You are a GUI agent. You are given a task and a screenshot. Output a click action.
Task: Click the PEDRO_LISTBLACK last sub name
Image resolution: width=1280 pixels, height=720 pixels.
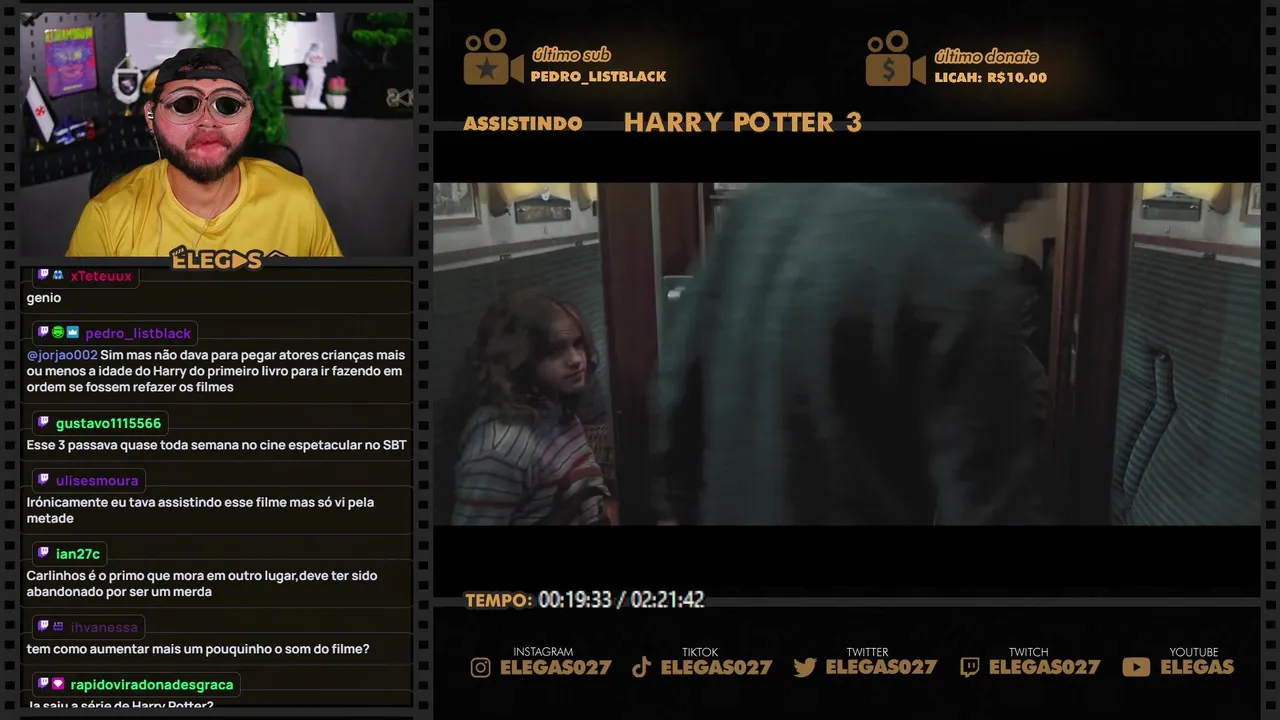(598, 77)
